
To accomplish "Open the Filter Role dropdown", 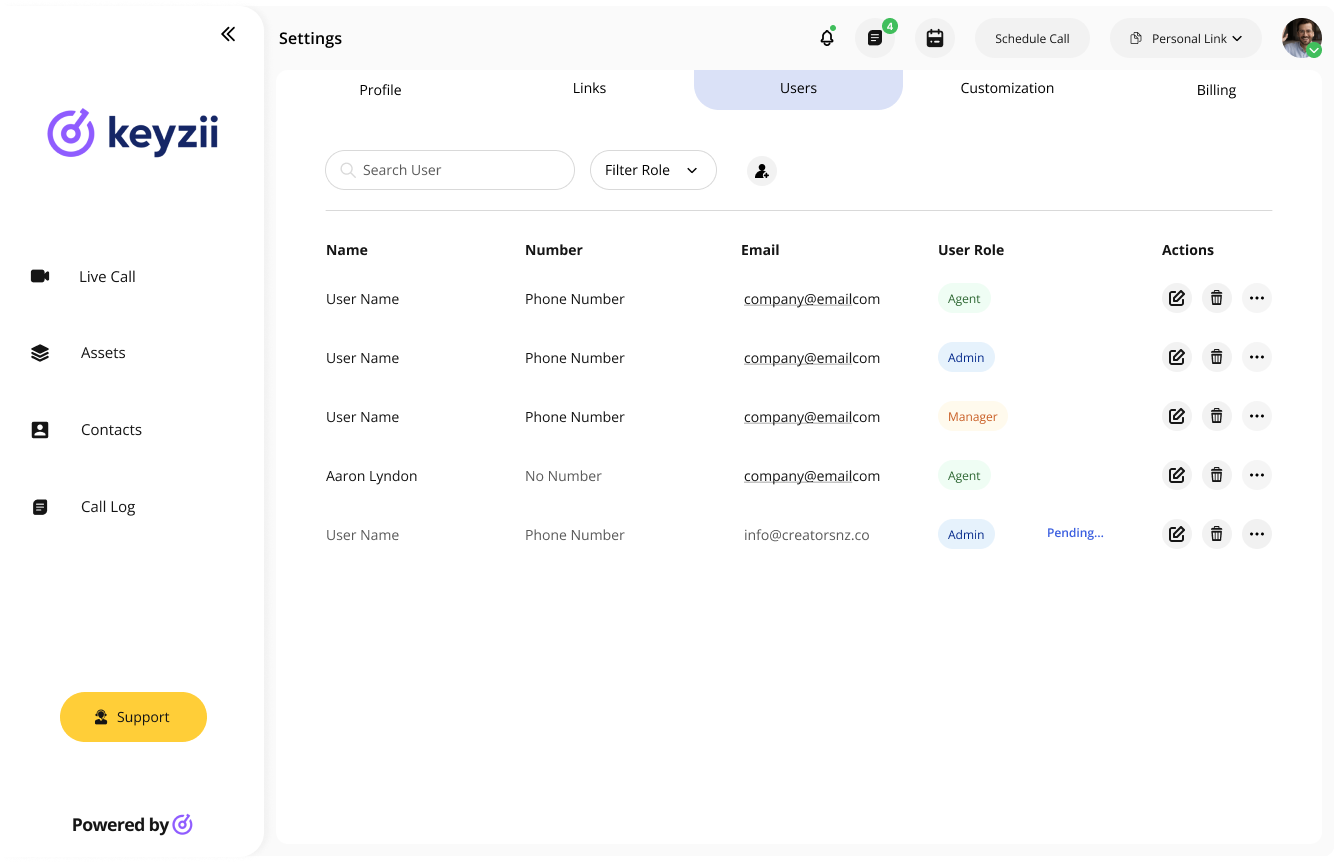I will pos(653,170).
